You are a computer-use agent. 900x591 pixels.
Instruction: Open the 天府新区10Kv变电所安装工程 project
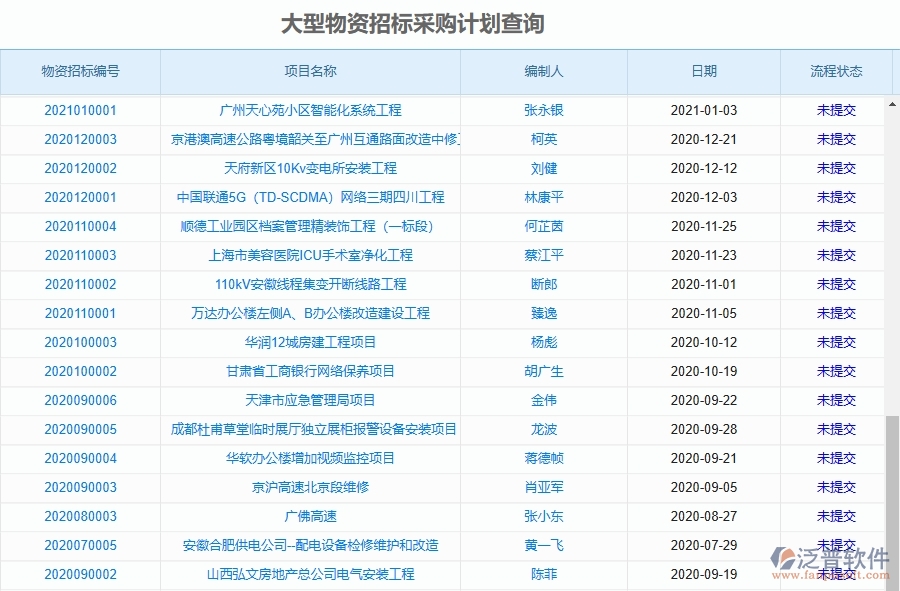[x=312, y=168]
